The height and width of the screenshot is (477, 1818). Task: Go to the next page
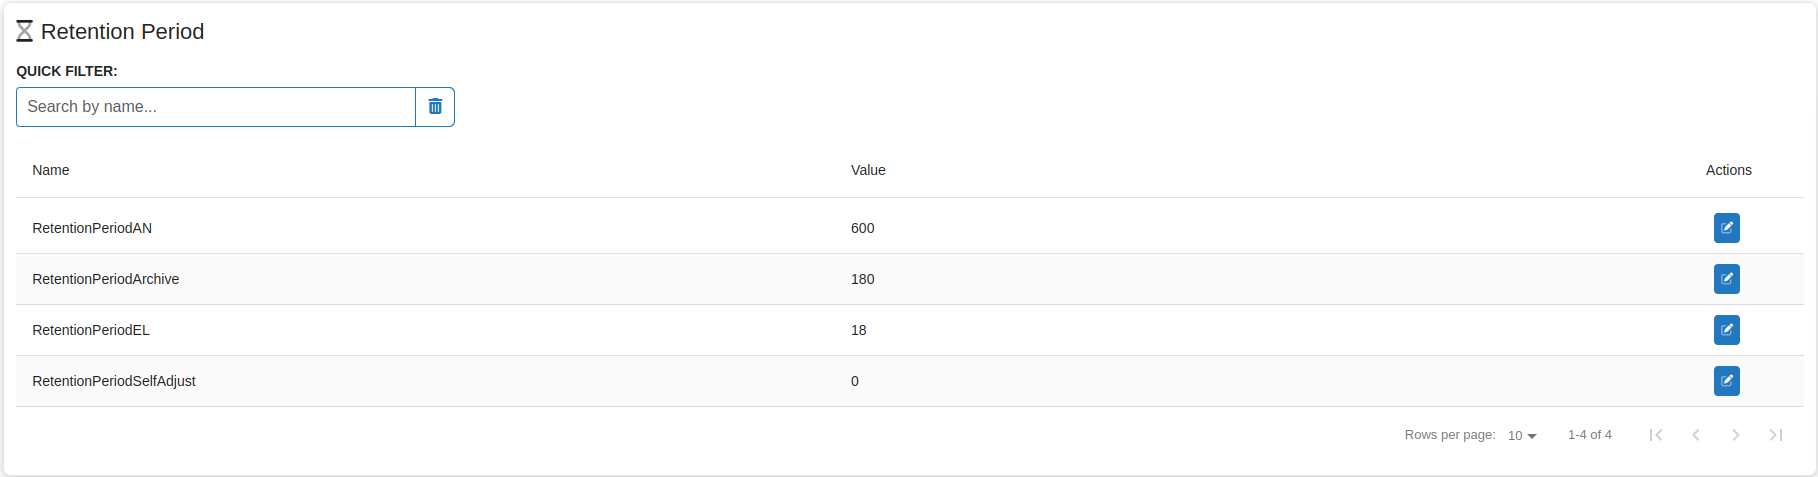click(1736, 435)
